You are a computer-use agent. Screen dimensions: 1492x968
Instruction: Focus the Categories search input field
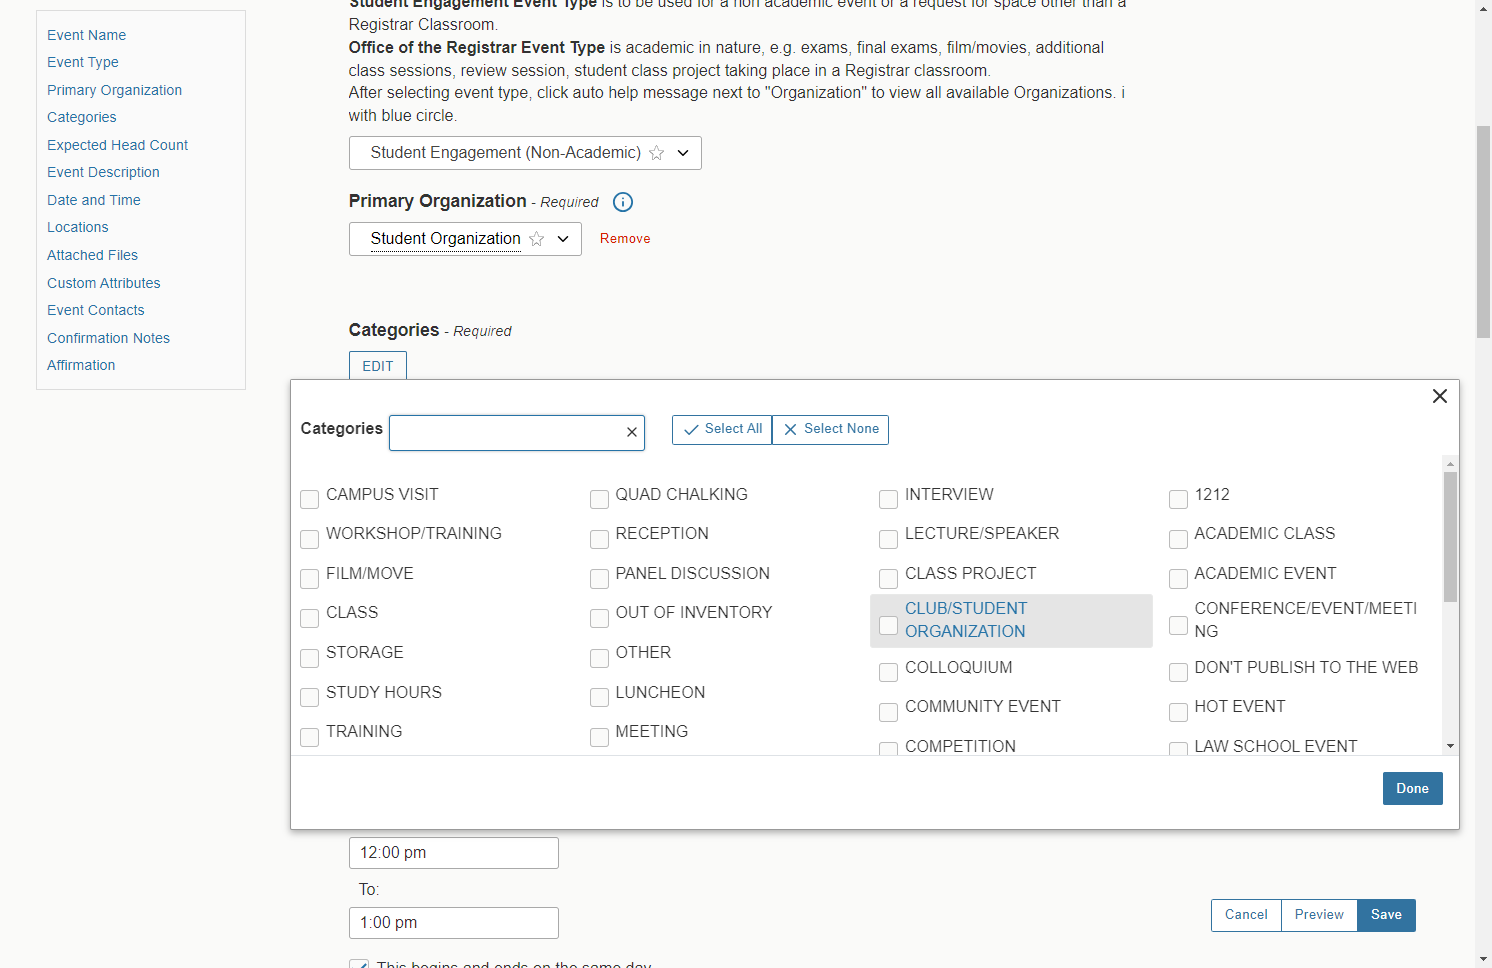pos(507,432)
